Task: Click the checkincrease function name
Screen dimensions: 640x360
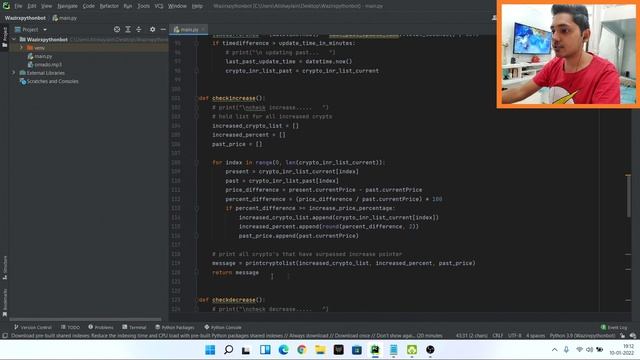Action: pyautogui.click(x=233, y=98)
